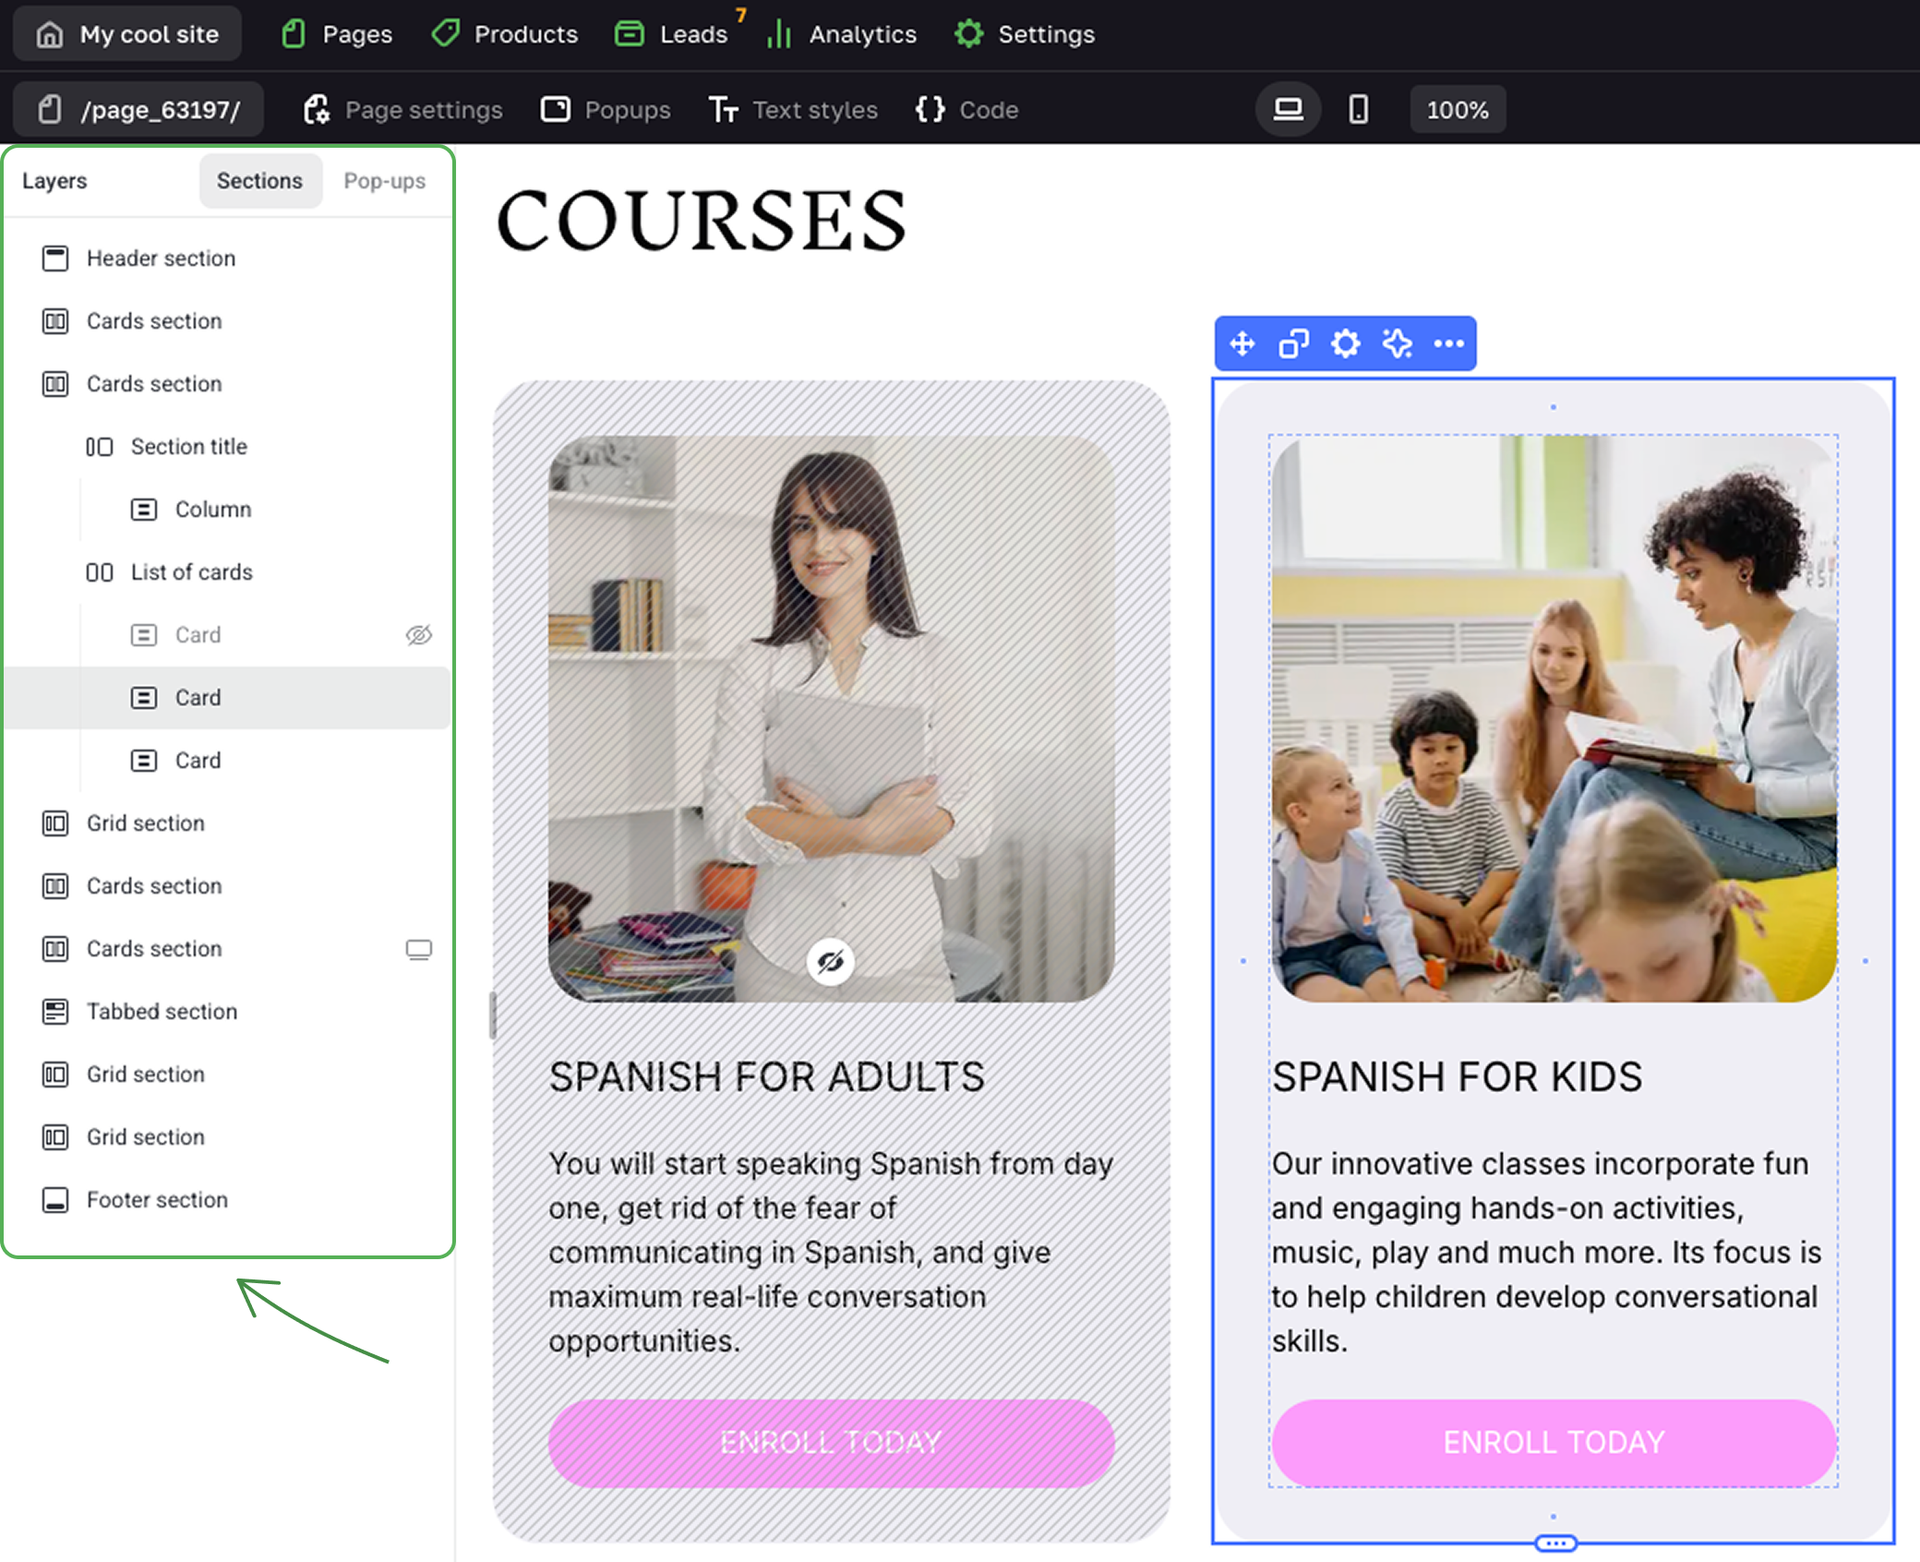Image resolution: width=1920 pixels, height=1562 pixels.
Task: Open the more options dots in the card toolbar
Action: [1449, 344]
